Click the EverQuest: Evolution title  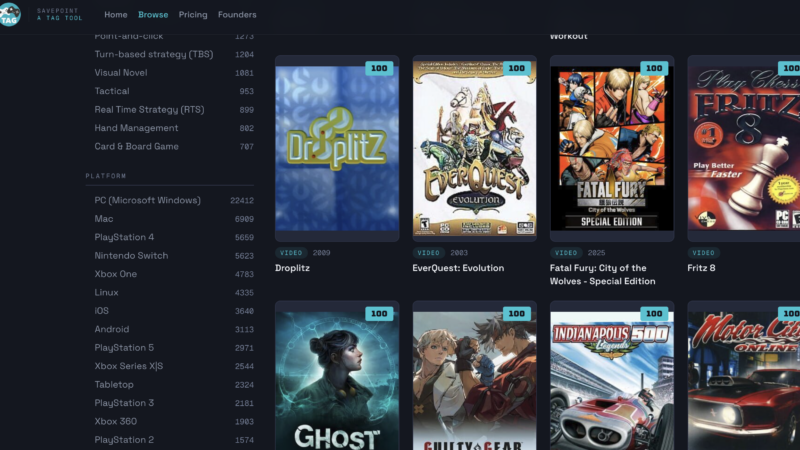[x=458, y=268]
